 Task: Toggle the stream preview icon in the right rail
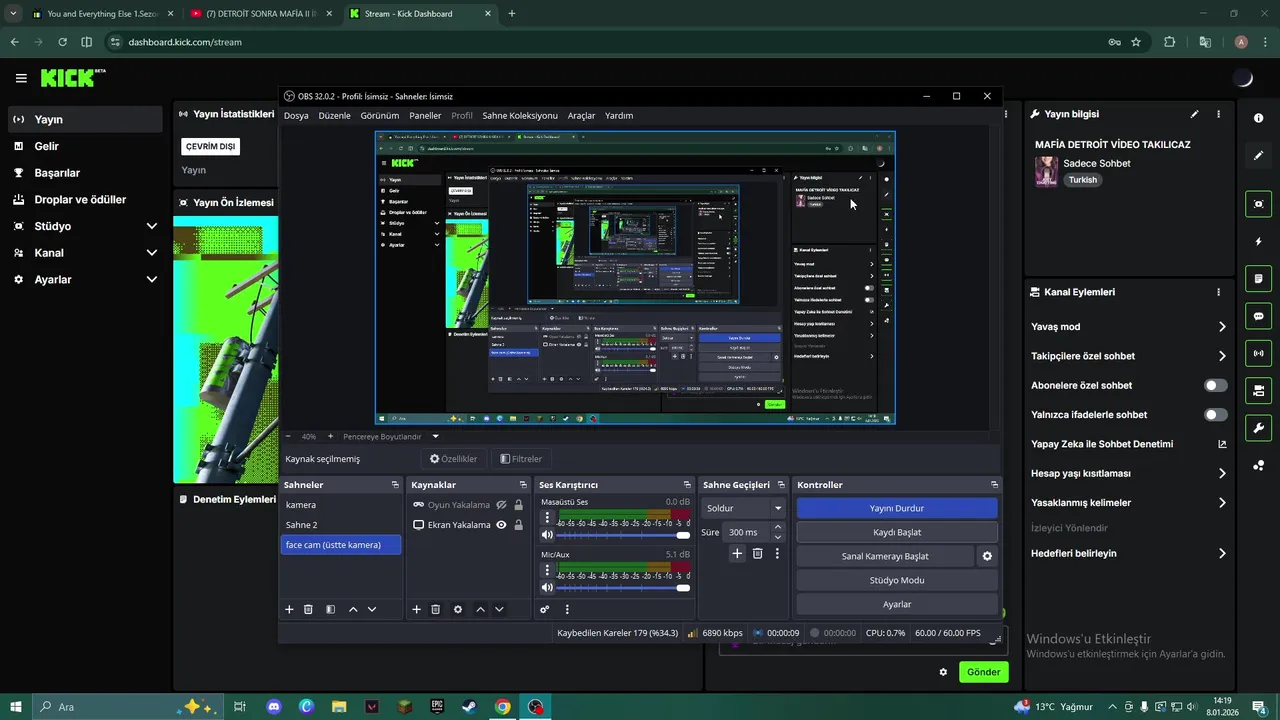[1258, 204]
